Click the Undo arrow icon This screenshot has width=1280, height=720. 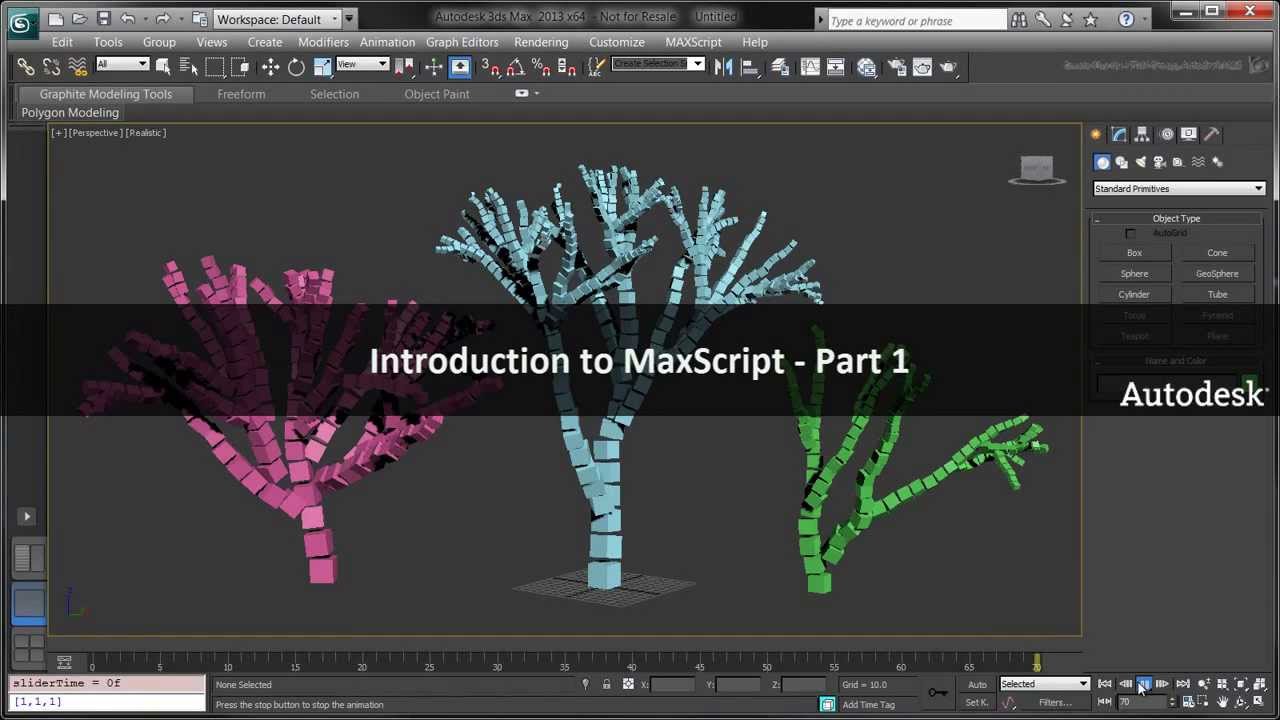coord(127,19)
